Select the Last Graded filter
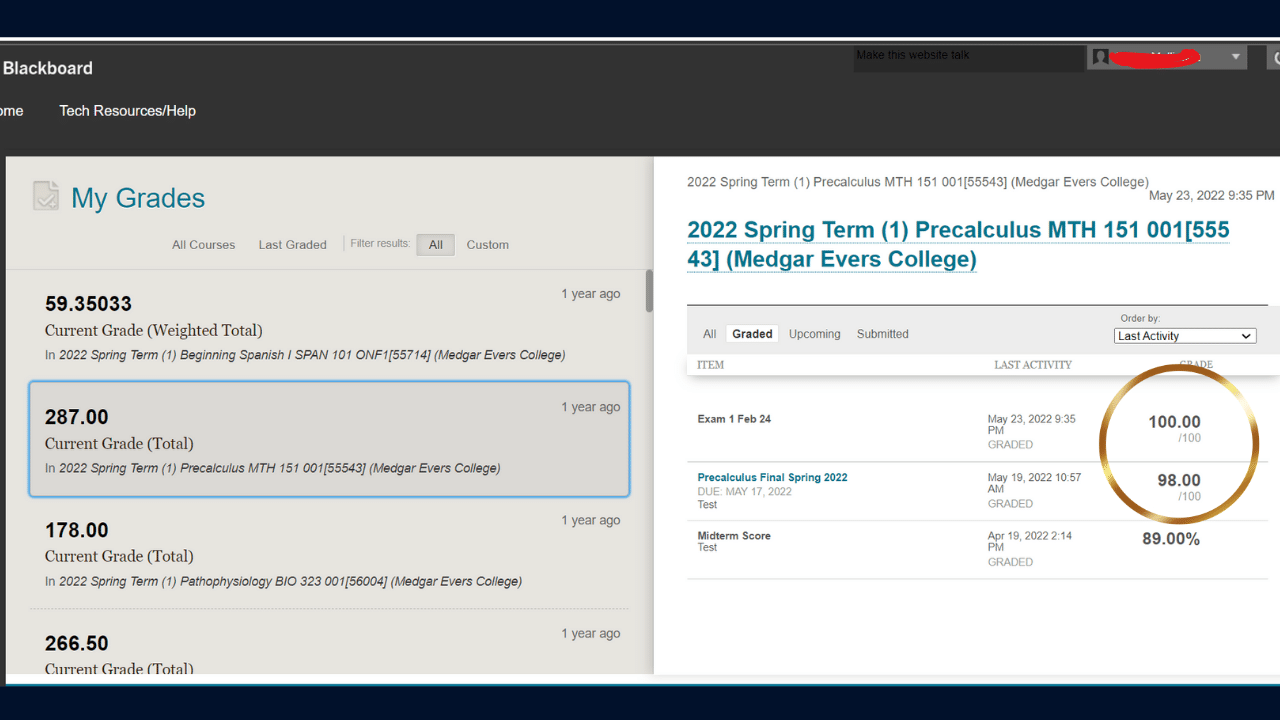 (292, 245)
